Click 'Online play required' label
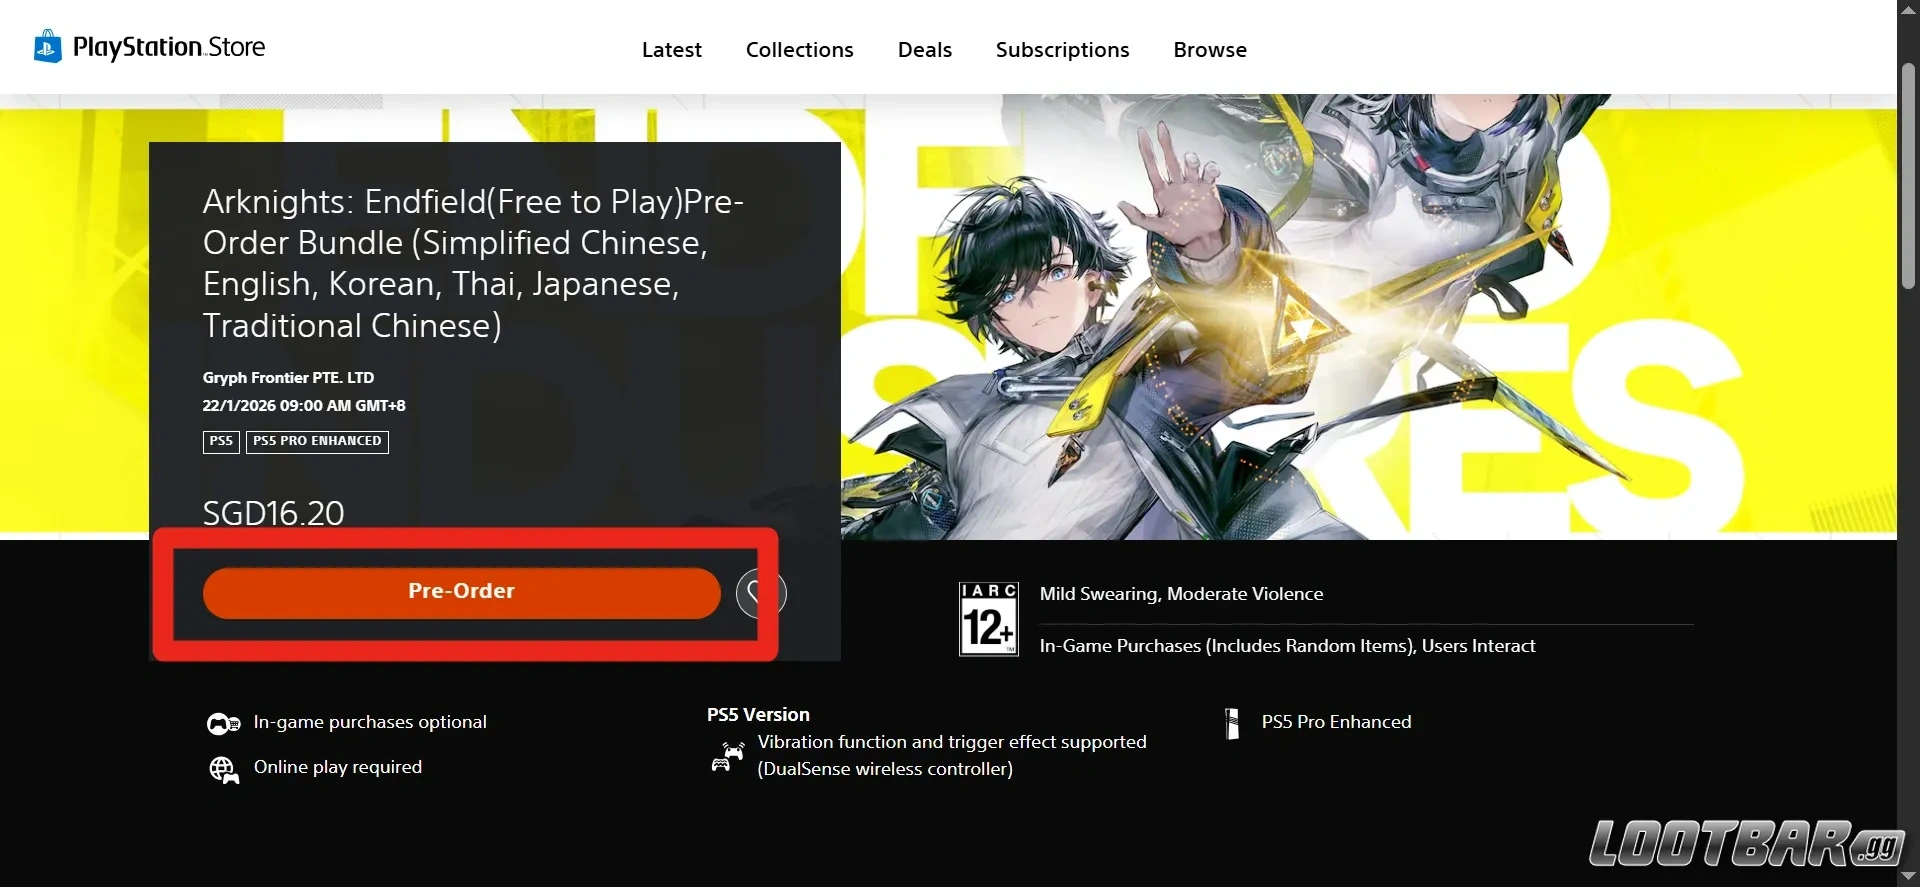The height and width of the screenshot is (887, 1920). click(x=338, y=767)
